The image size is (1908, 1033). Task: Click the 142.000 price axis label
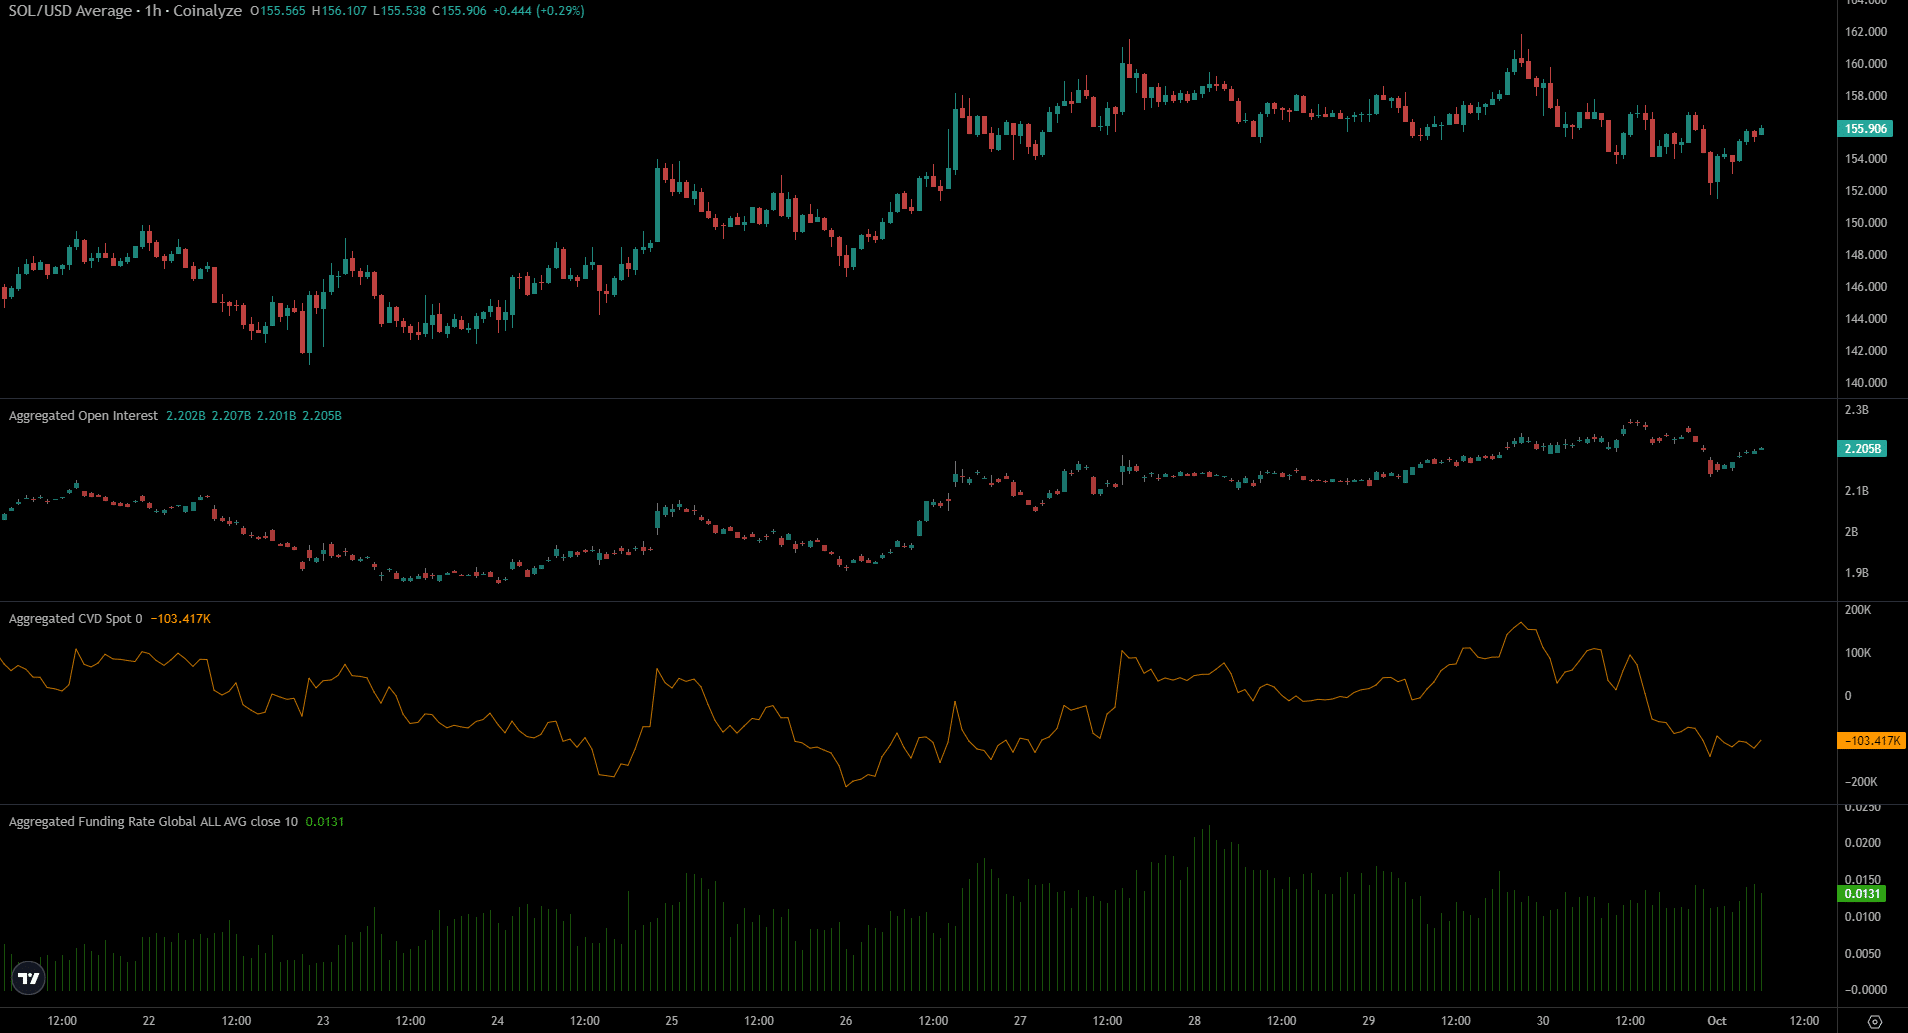pyautogui.click(x=1865, y=351)
